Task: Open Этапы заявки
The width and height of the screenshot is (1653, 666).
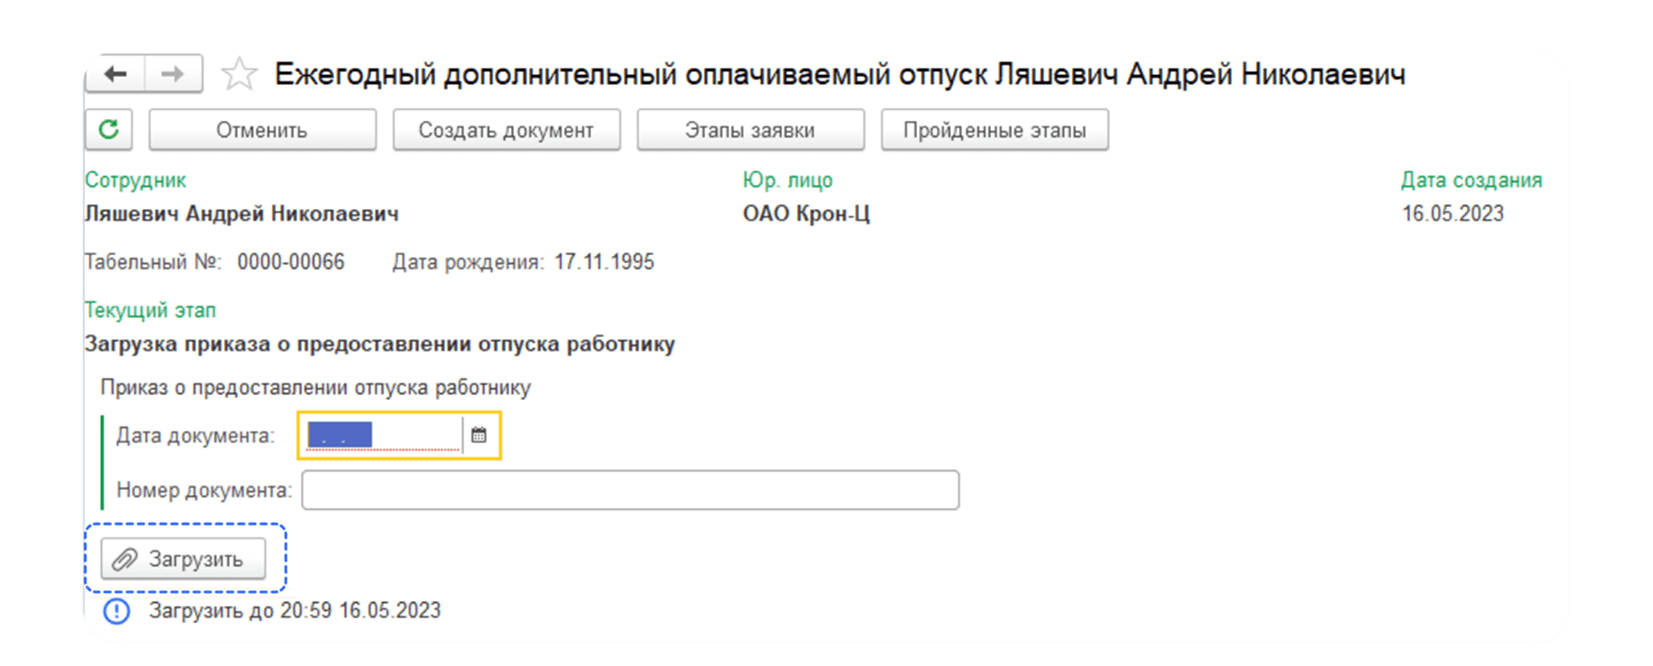Action: click(x=750, y=130)
